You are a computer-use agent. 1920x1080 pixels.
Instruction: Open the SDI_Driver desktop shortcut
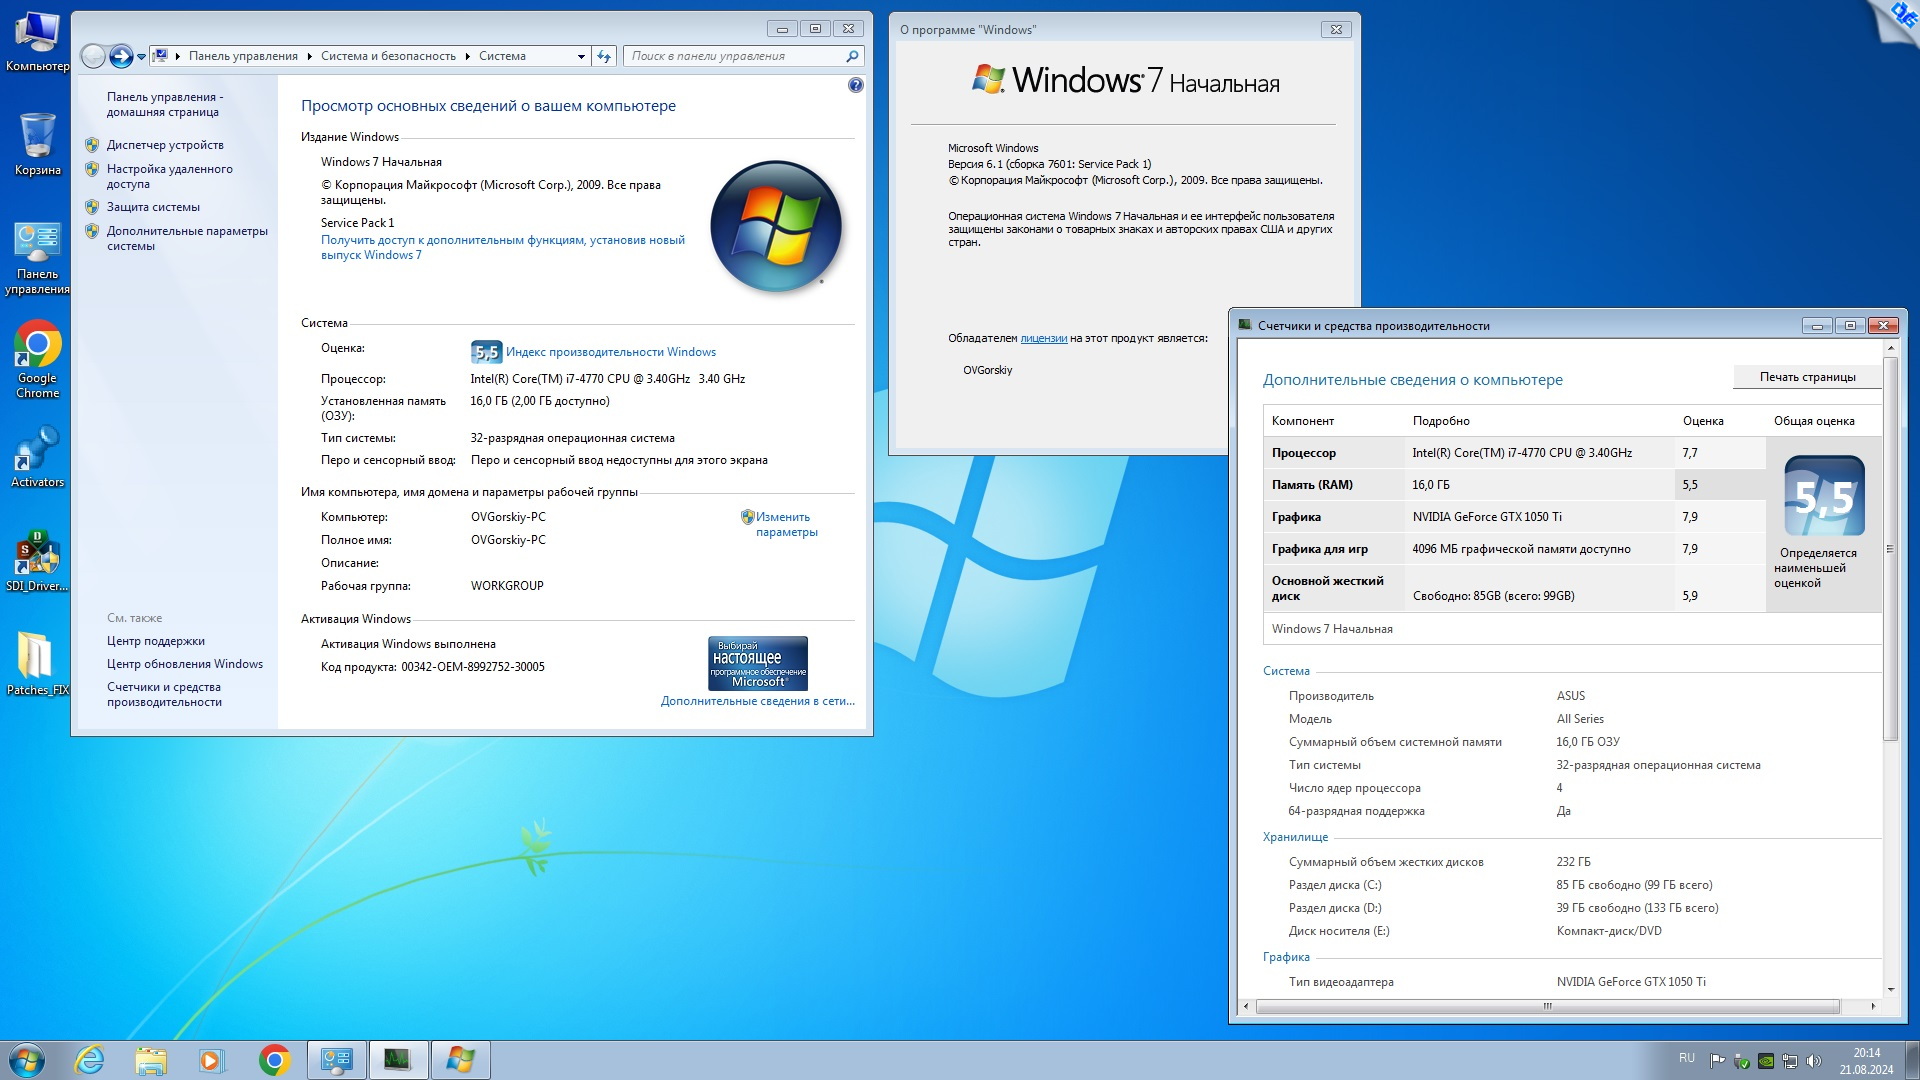click(37, 561)
